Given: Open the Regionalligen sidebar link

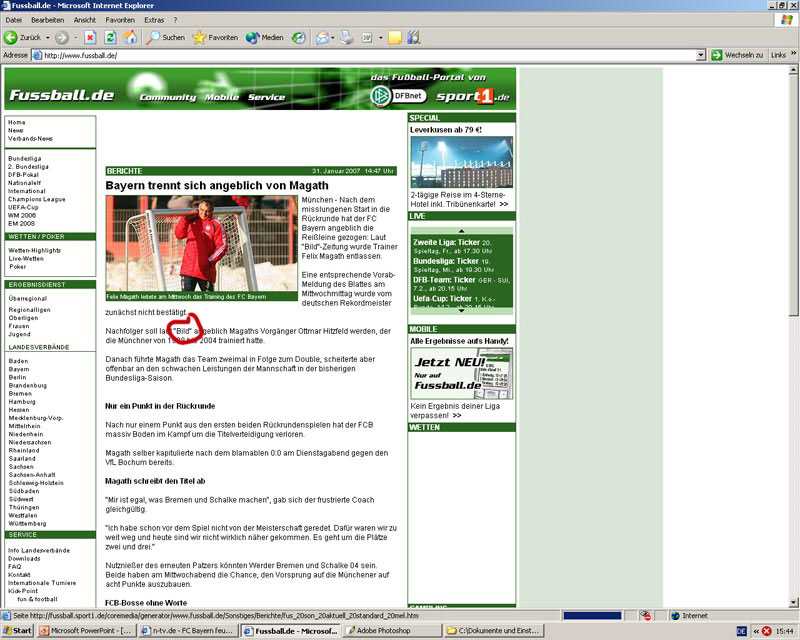Looking at the screenshot, I should click(29, 310).
